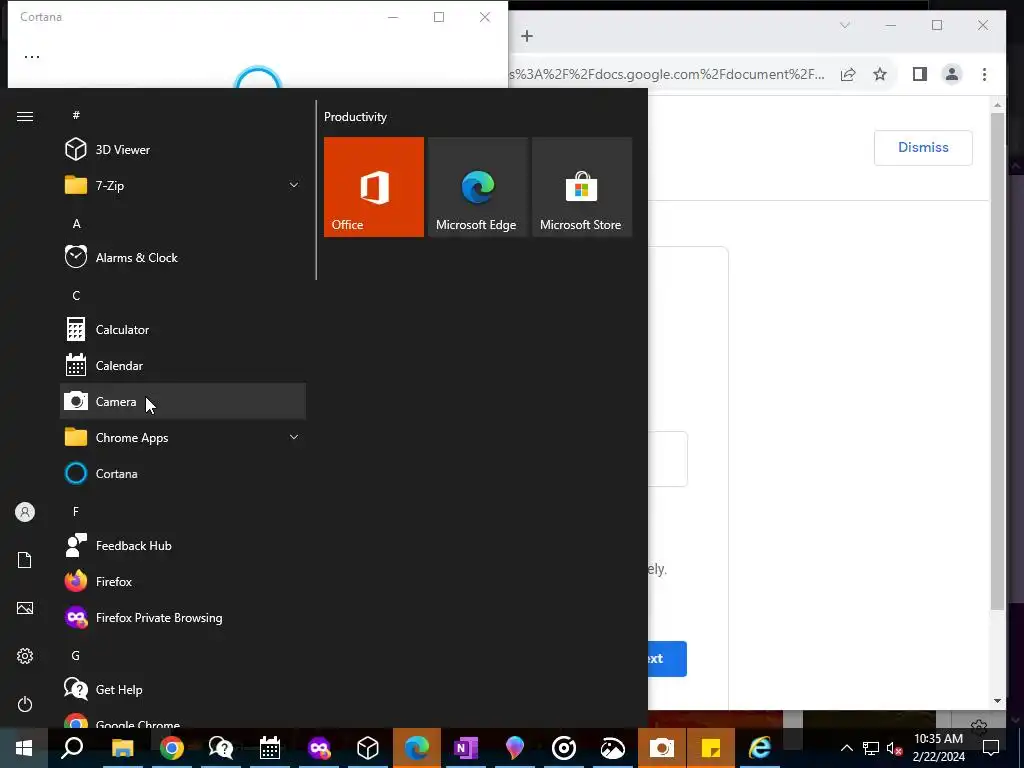Viewport: 1024px width, 768px height.
Task: Click the text input box in Chrome page
Action: click(x=667, y=459)
